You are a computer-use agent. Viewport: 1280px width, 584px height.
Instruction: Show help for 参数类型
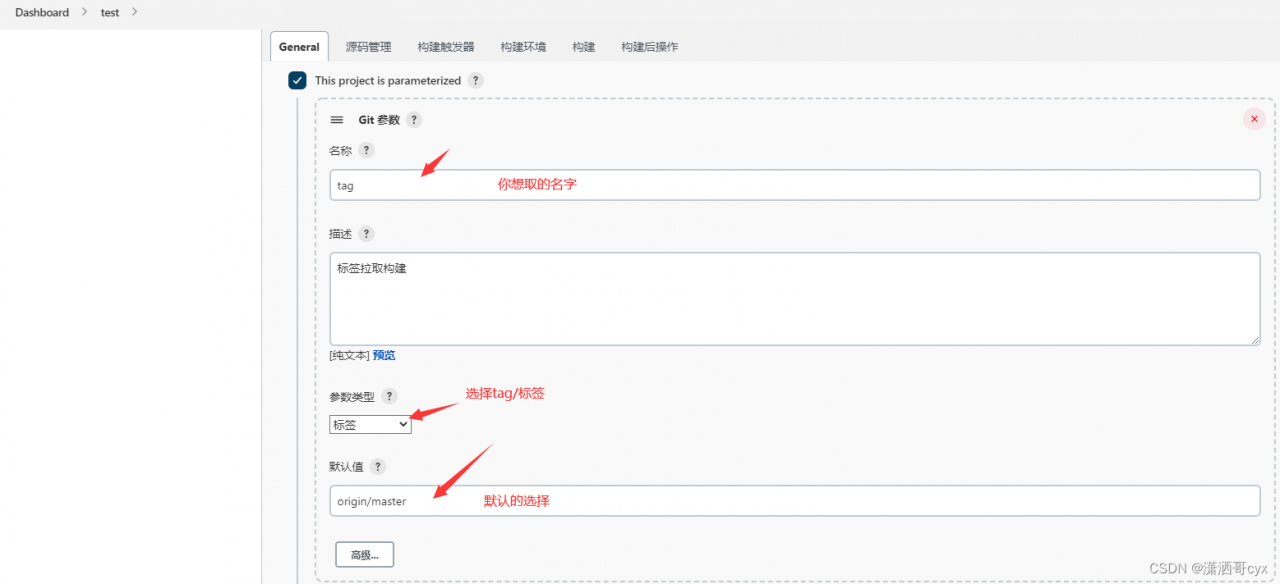tap(389, 396)
